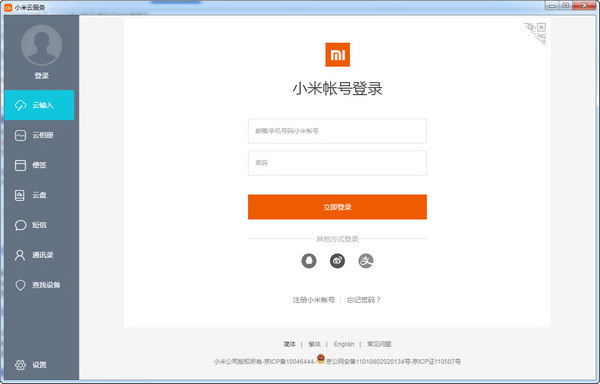Select the 云输入 cloud icon

[20, 105]
